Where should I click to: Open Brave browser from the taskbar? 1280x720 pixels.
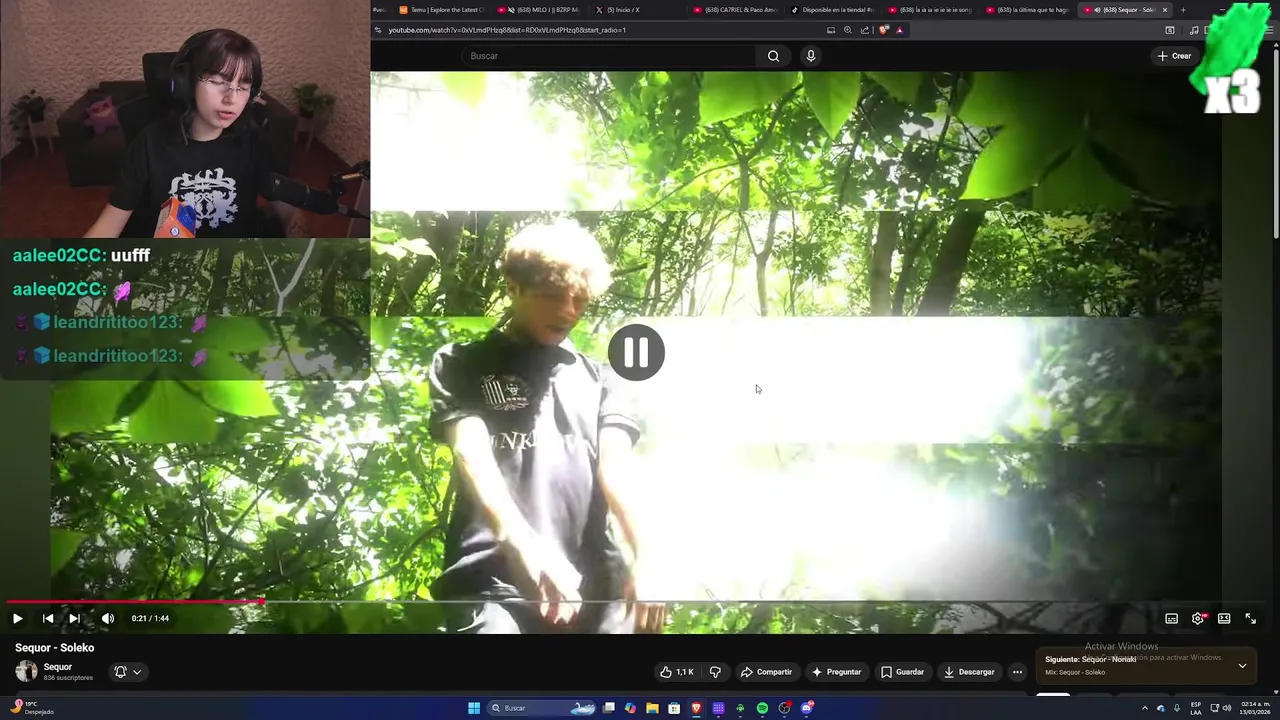pyautogui.click(x=696, y=708)
